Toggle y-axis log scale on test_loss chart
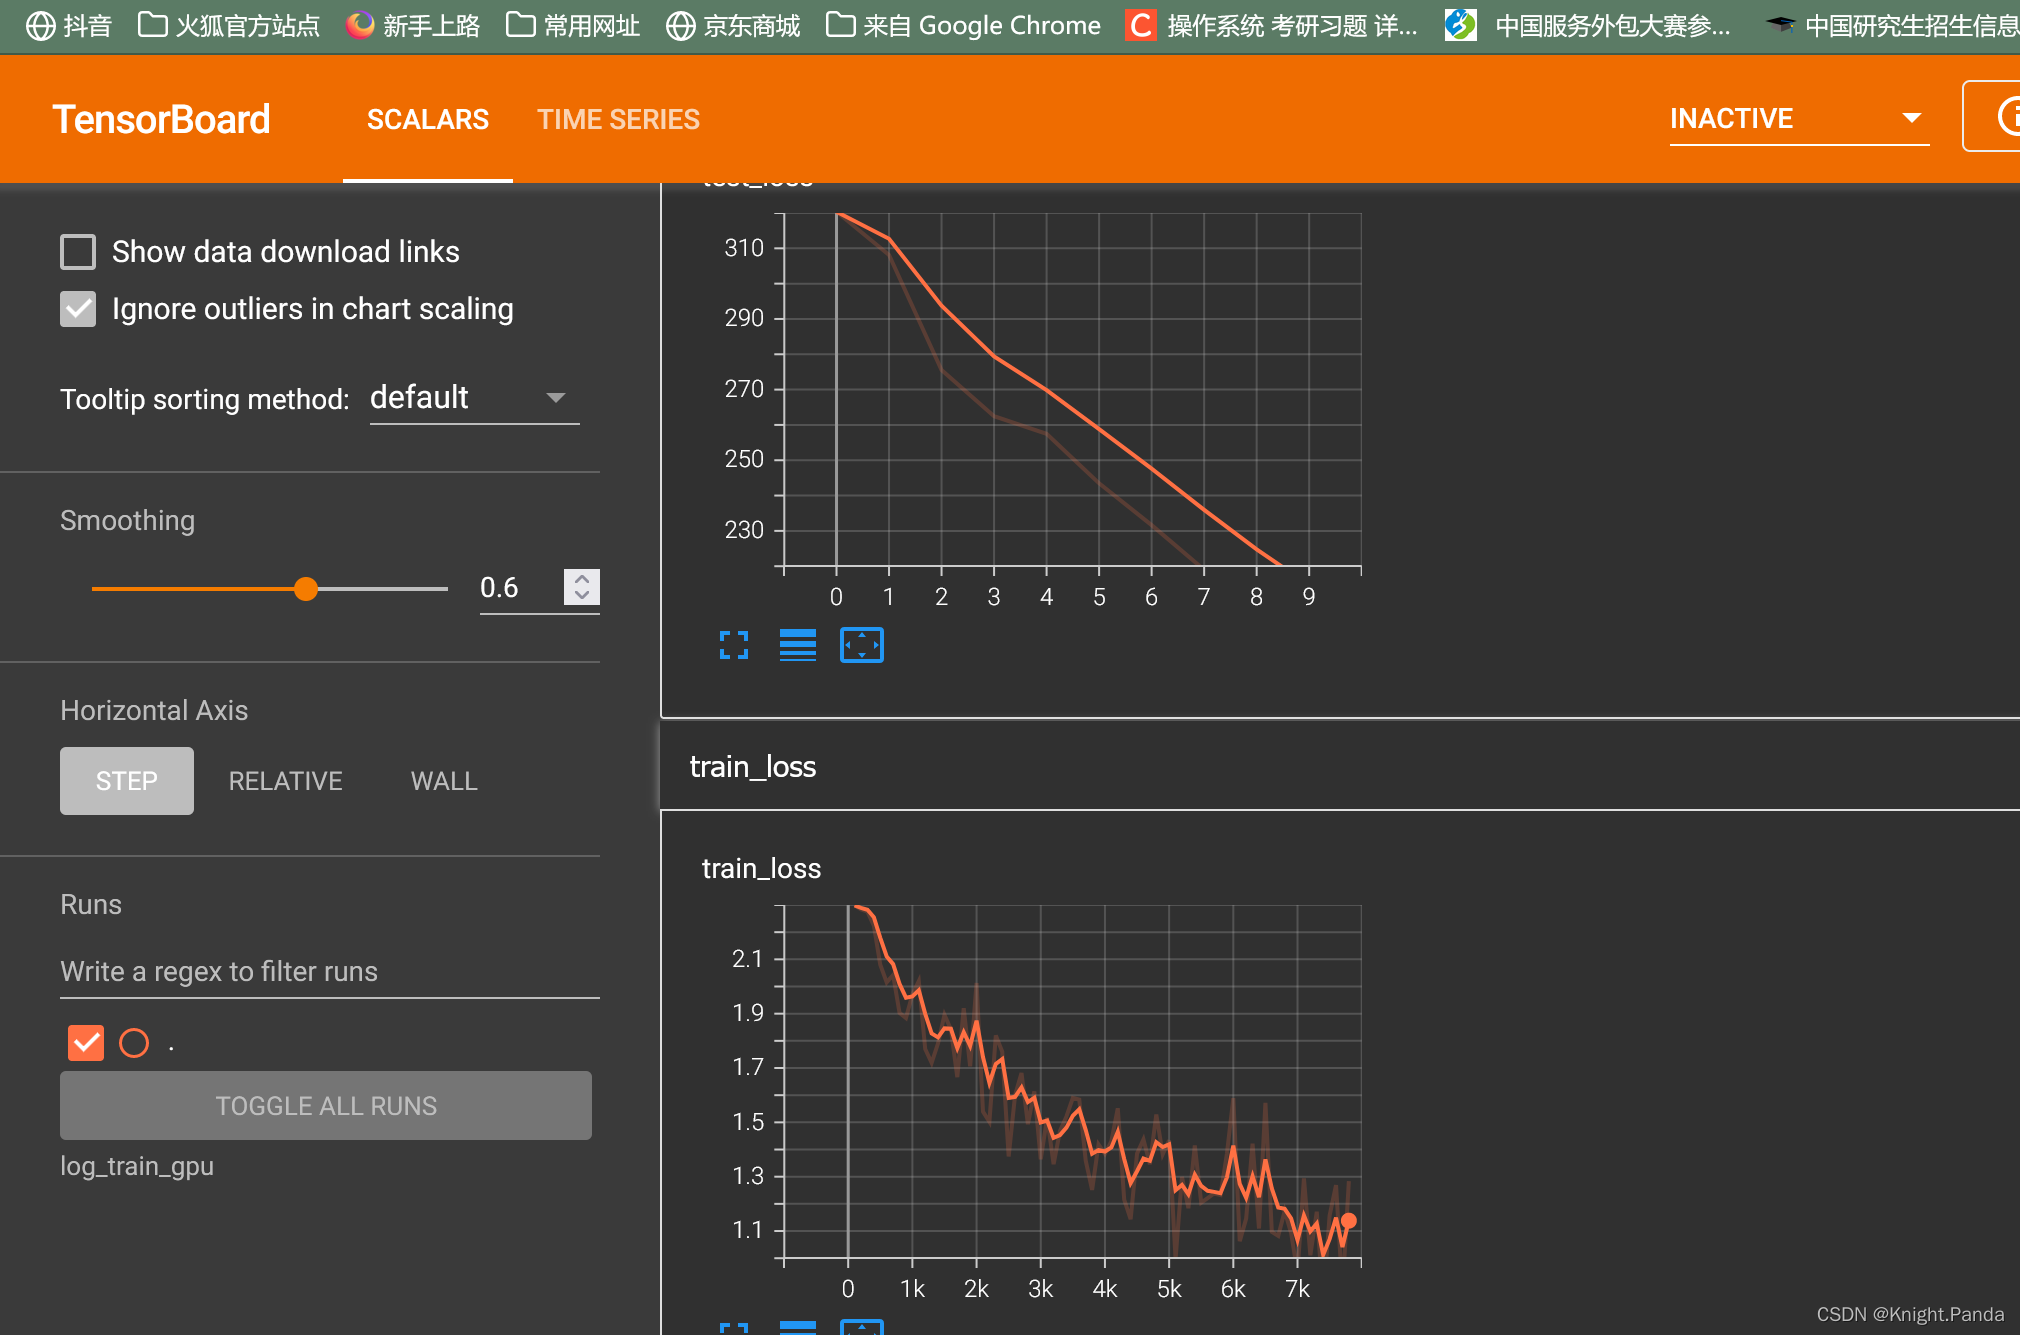 click(x=797, y=645)
